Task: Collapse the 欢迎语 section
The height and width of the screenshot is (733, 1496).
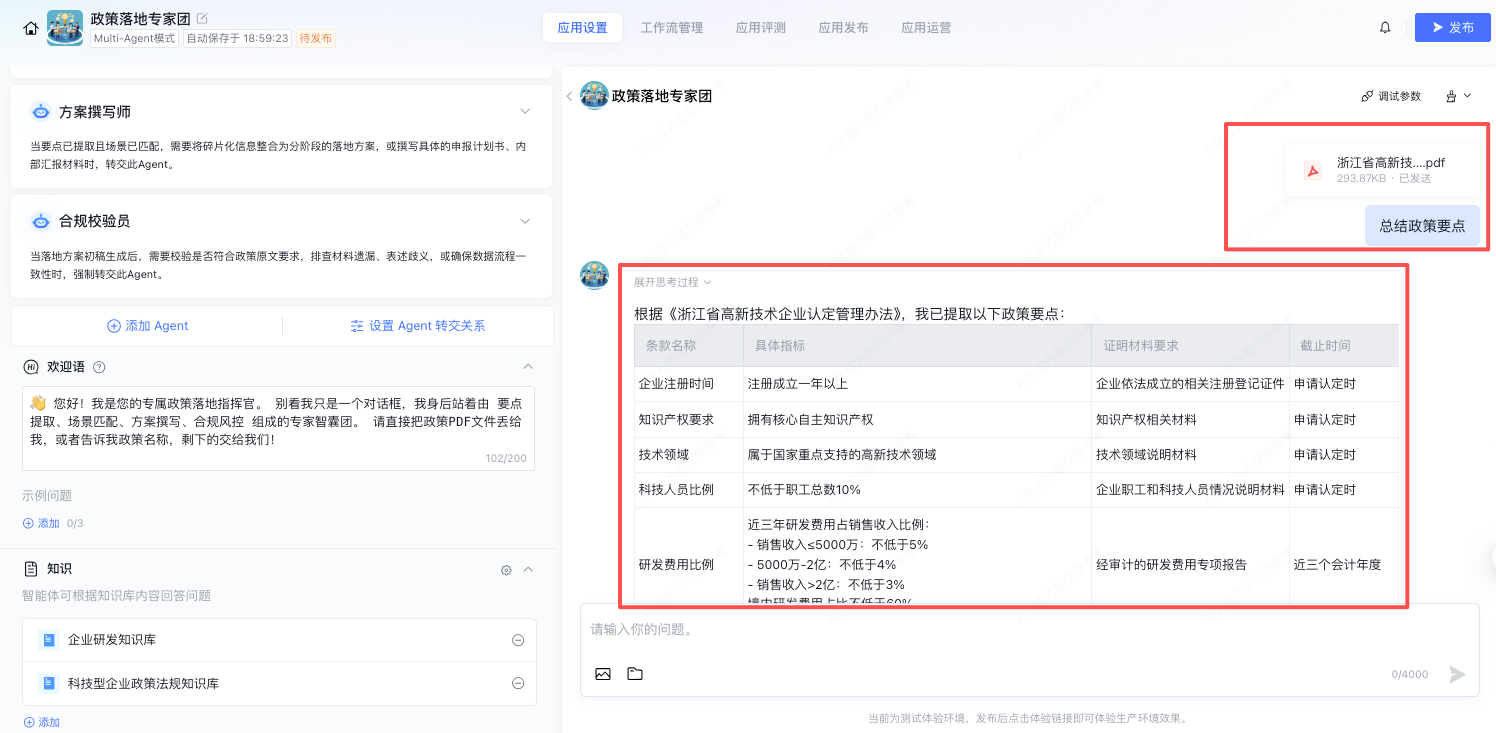Action: [x=529, y=367]
